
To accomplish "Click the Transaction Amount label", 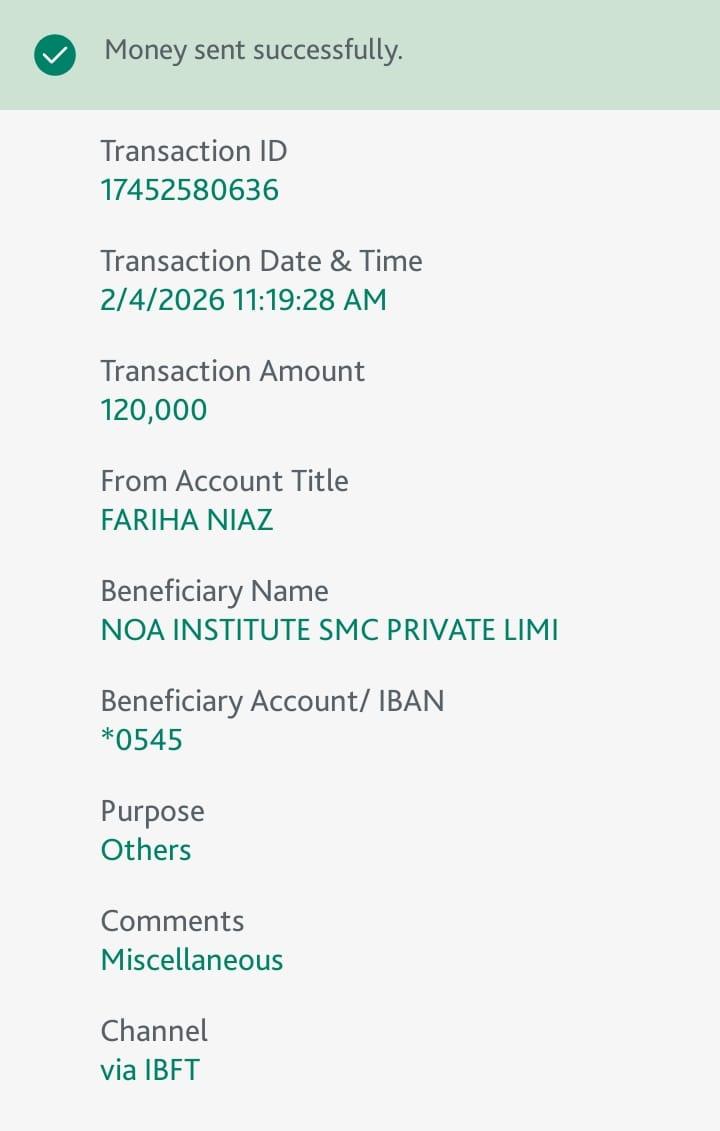I will pos(232,371).
